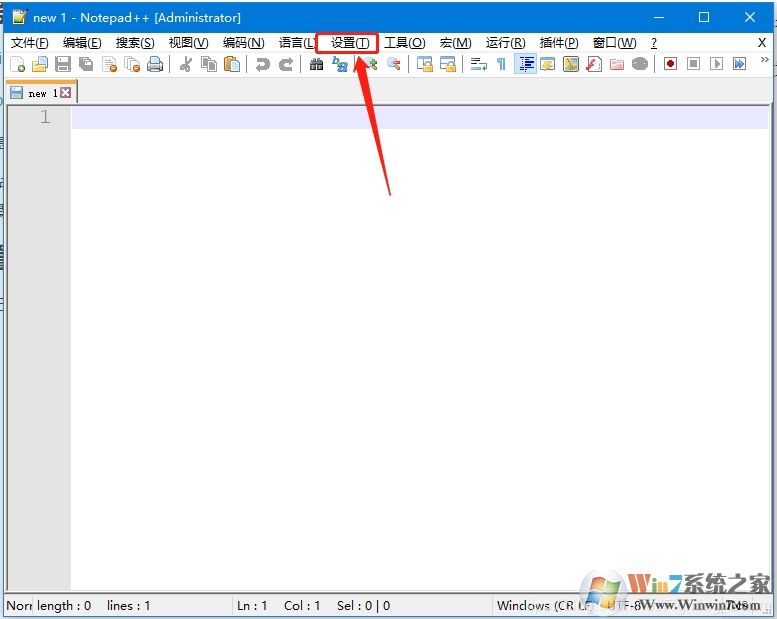Run macro multiple times double-arrow icon

click(739, 64)
